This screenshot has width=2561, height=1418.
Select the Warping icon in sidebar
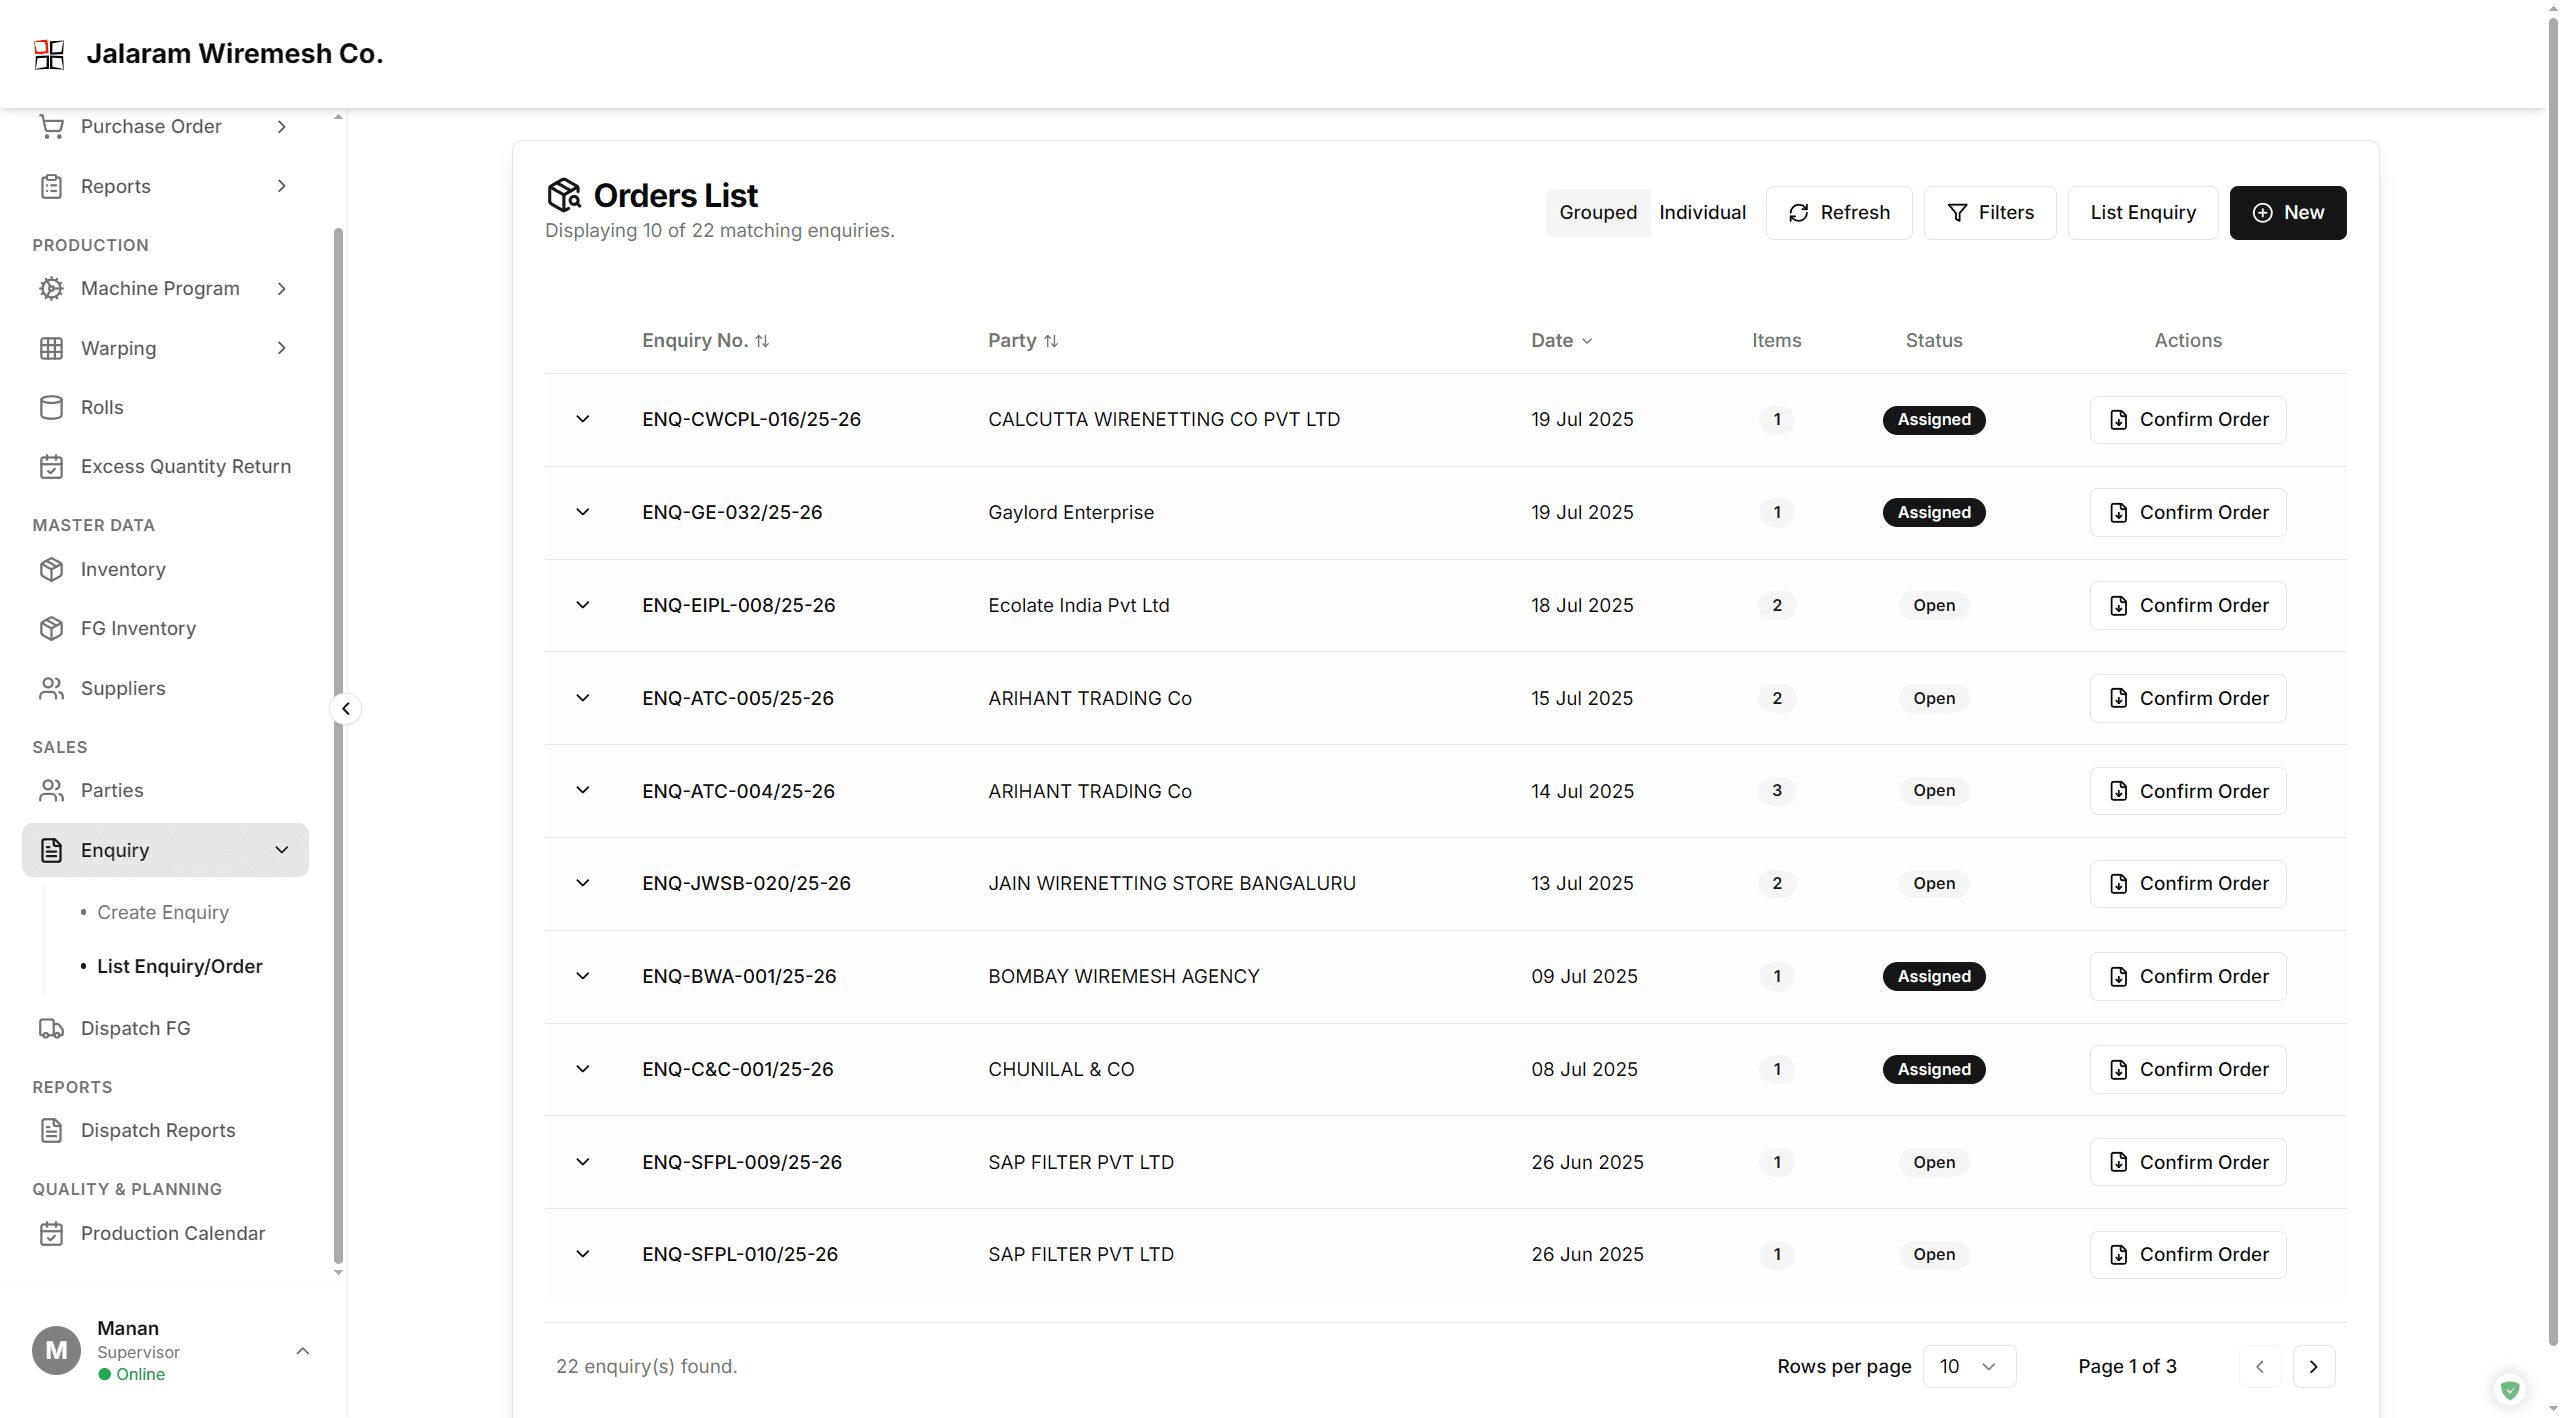[52, 348]
